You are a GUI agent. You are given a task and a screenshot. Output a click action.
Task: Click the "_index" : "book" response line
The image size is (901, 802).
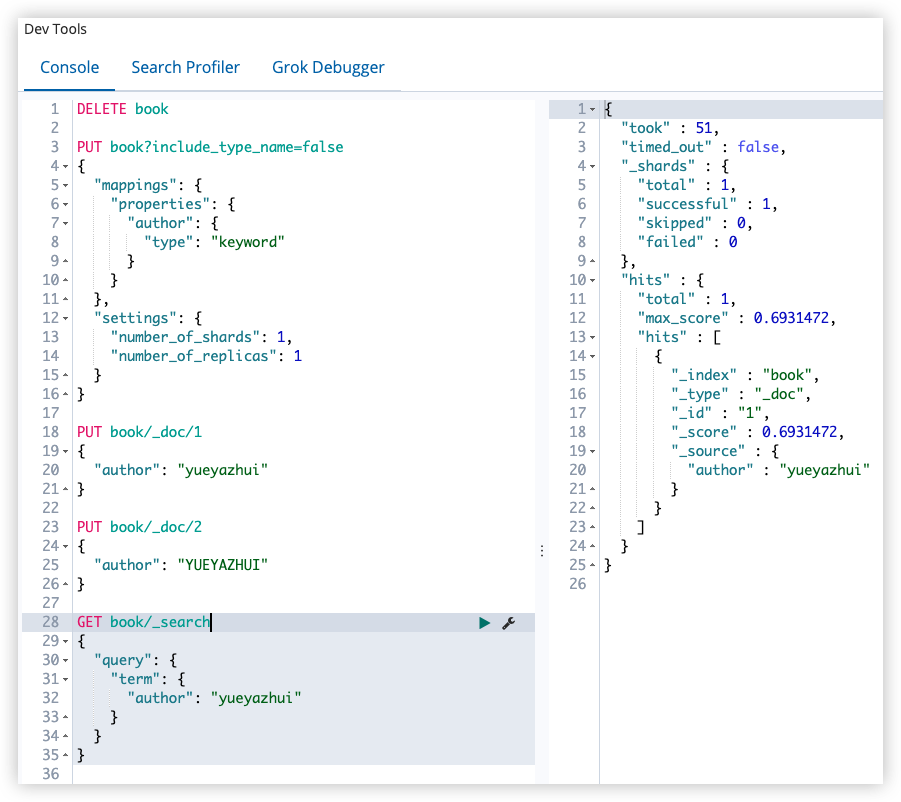(745, 375)
